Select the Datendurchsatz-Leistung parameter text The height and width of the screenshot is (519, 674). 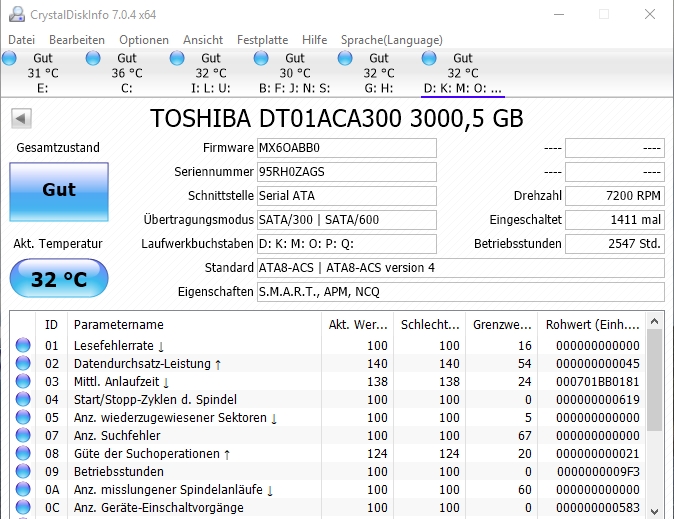(x=147, y=364)
